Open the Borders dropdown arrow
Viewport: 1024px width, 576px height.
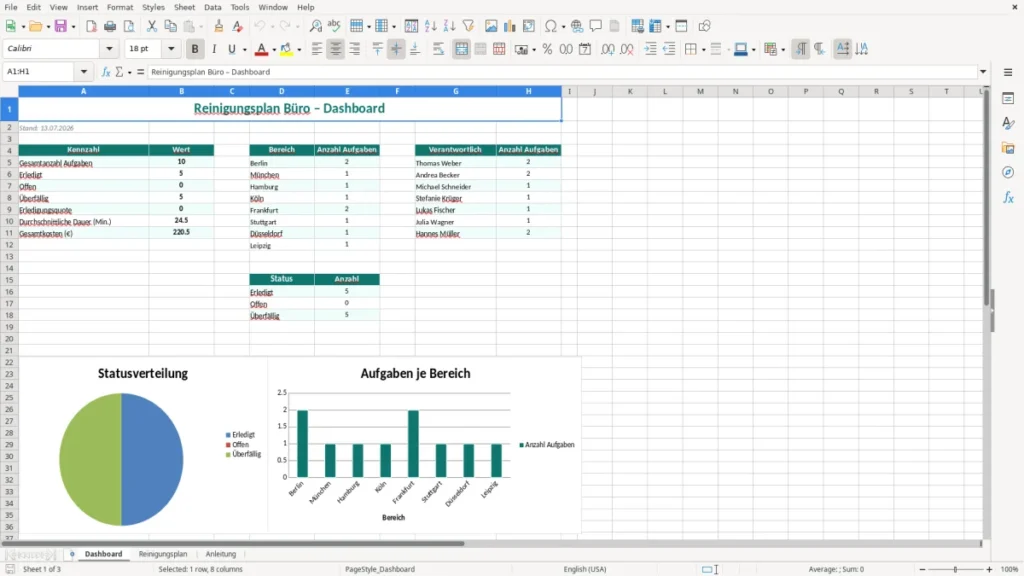point(703,50)
